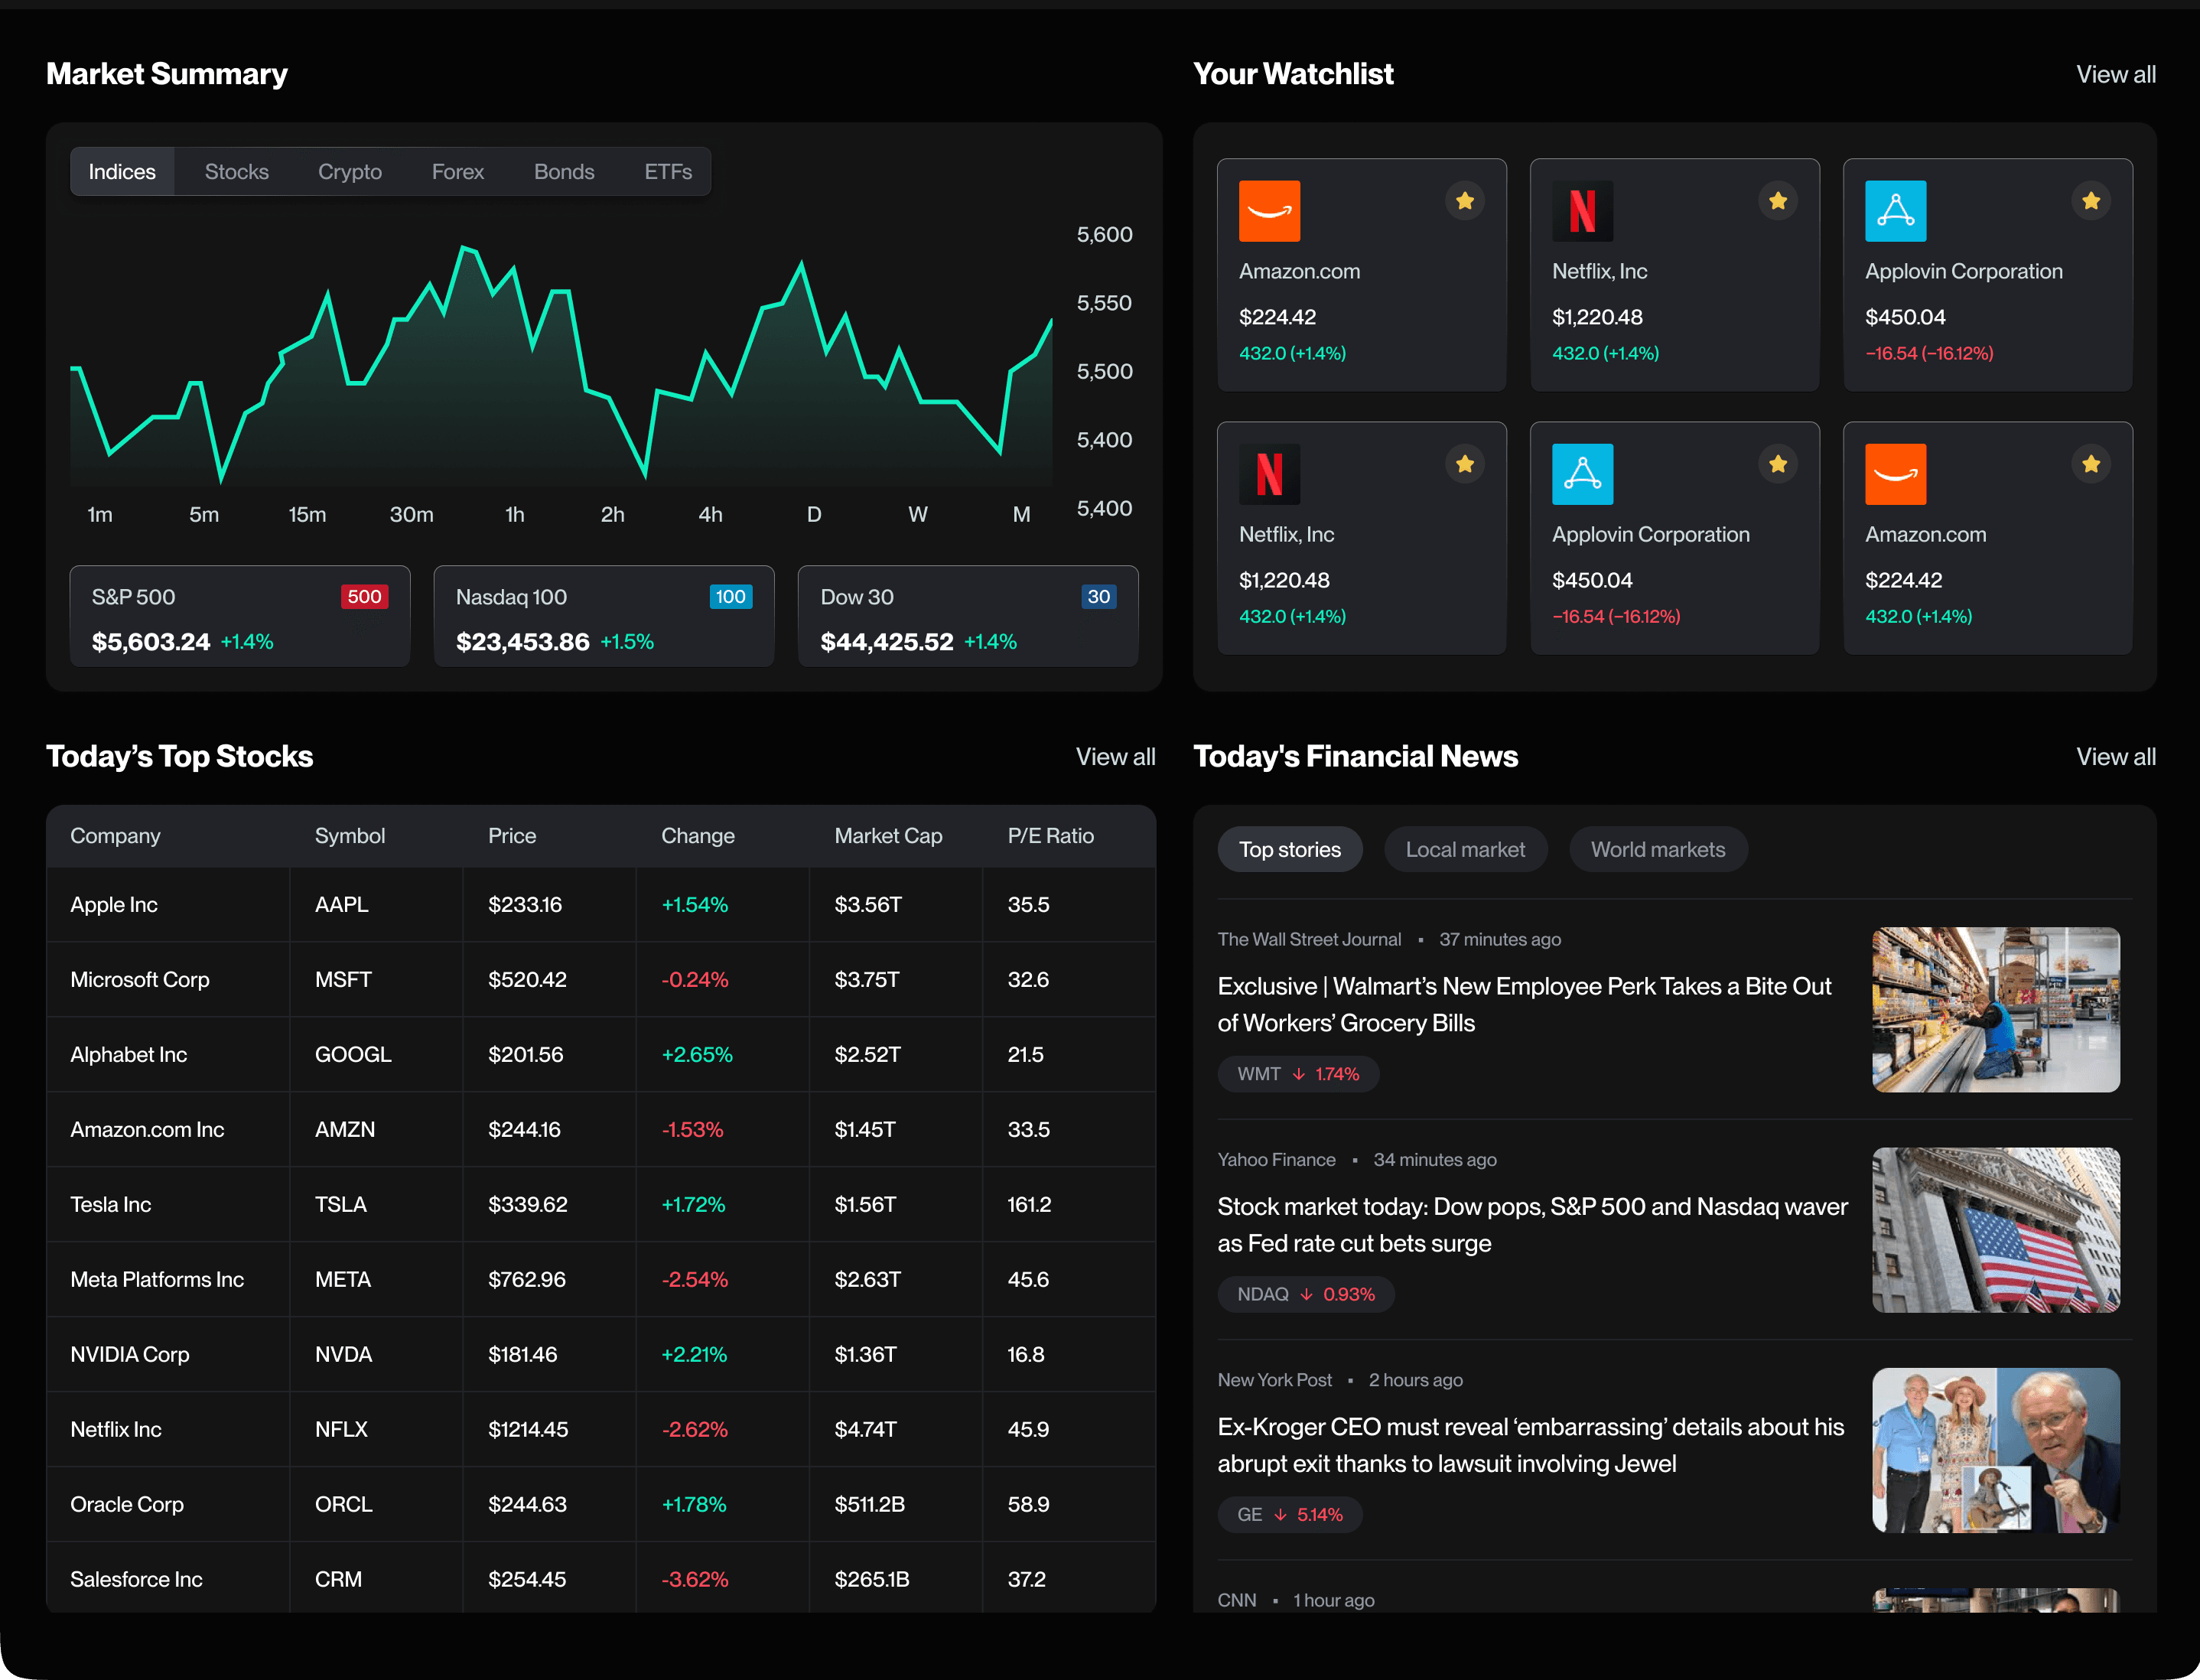Select the World markets news filter
2200x1680 pixels.
[x=1658, y=848]
